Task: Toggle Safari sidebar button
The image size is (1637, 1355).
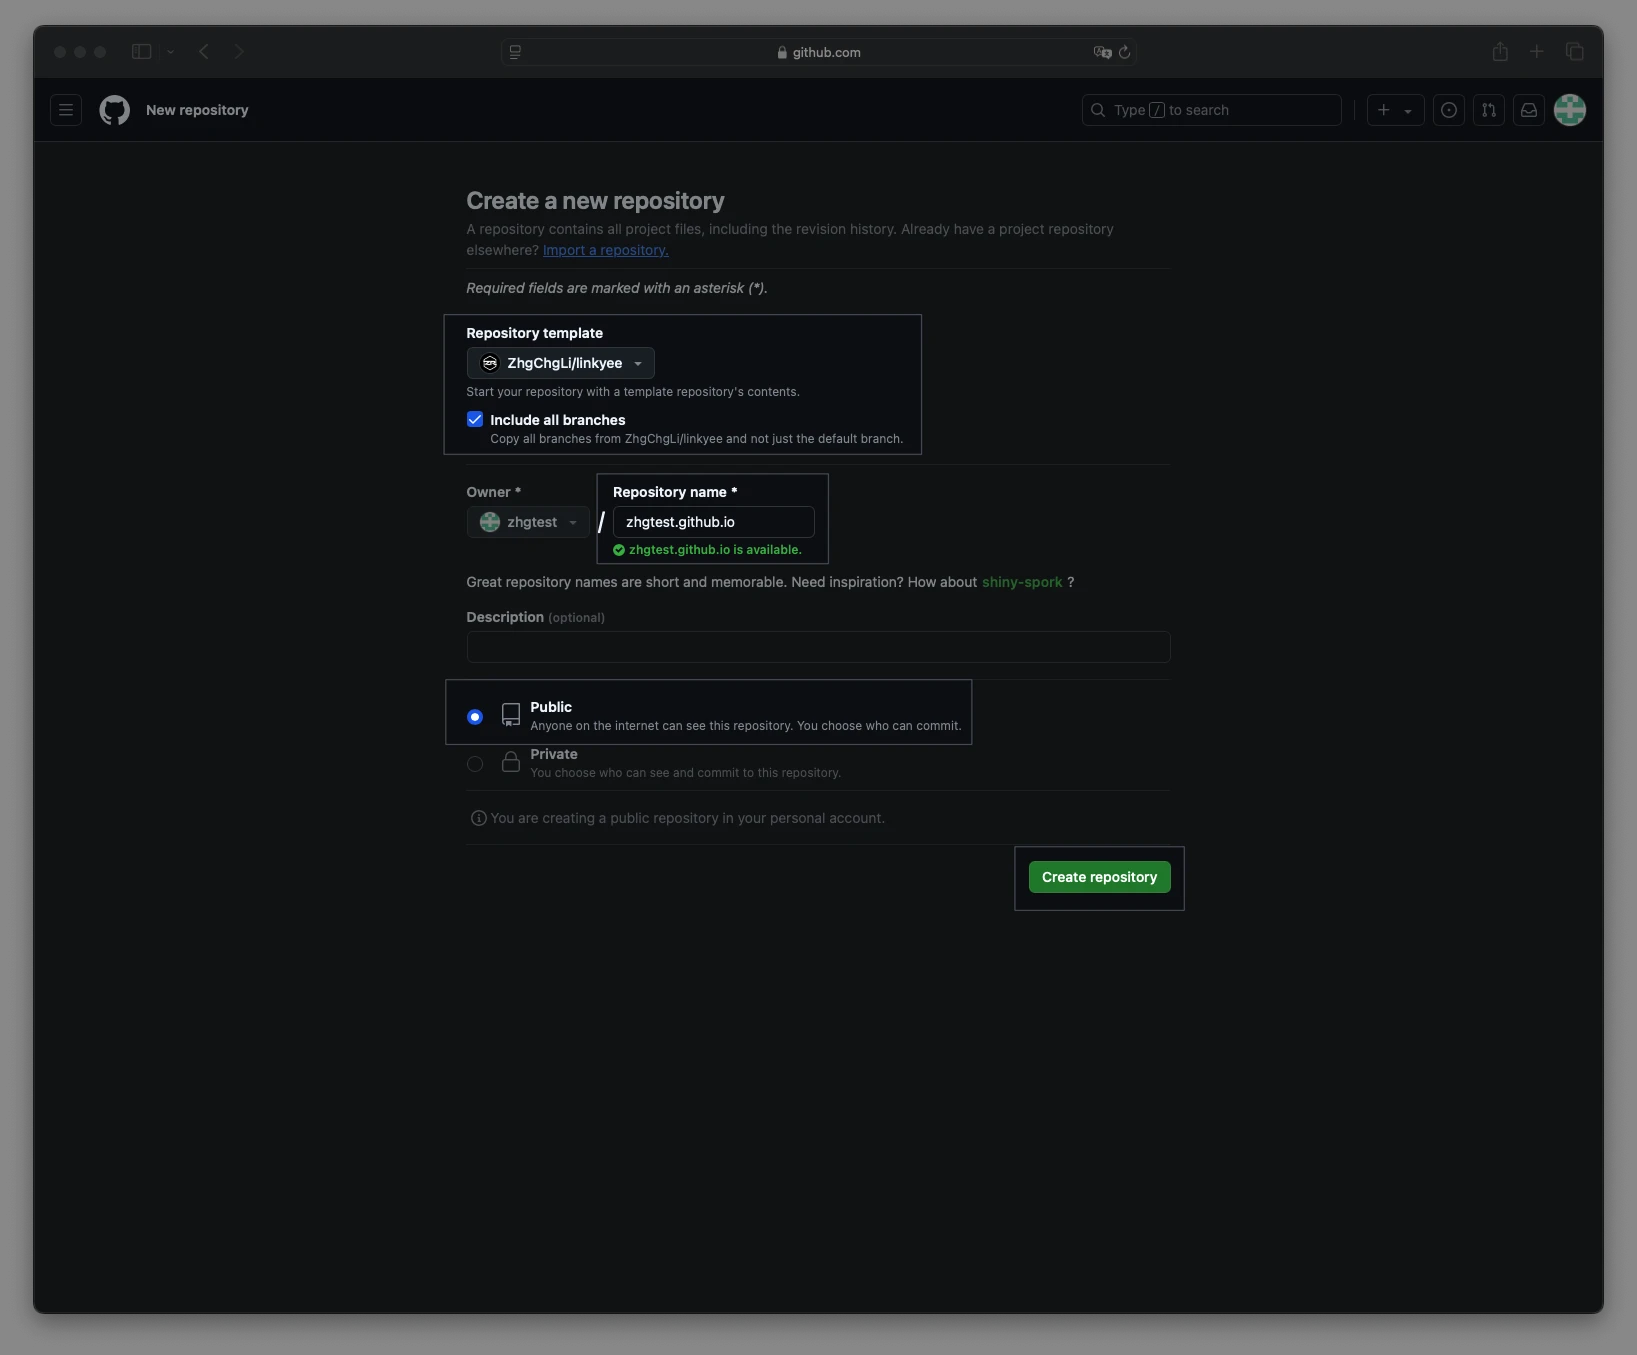Action: click(x=142, y=52)
